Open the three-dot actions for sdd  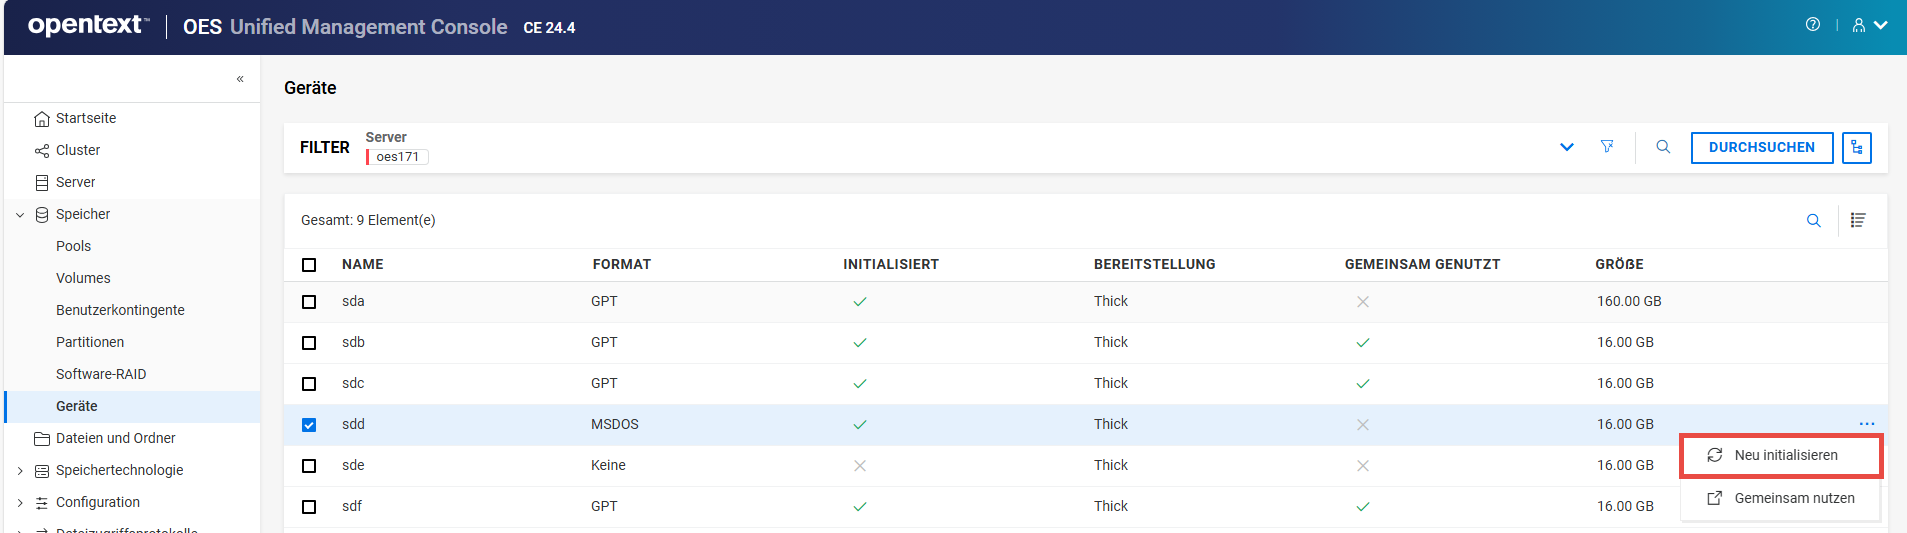click(x=1866, y=424)
